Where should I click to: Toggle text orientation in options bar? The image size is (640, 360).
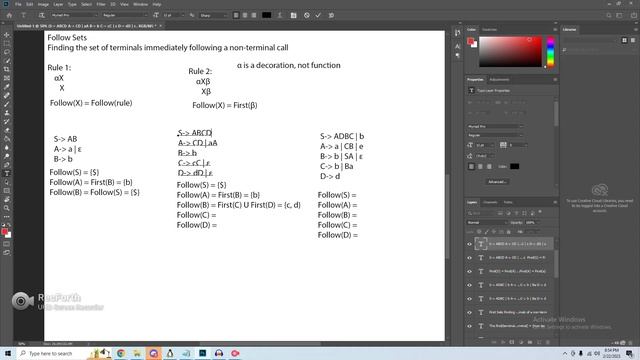click(x=42, y=15)
